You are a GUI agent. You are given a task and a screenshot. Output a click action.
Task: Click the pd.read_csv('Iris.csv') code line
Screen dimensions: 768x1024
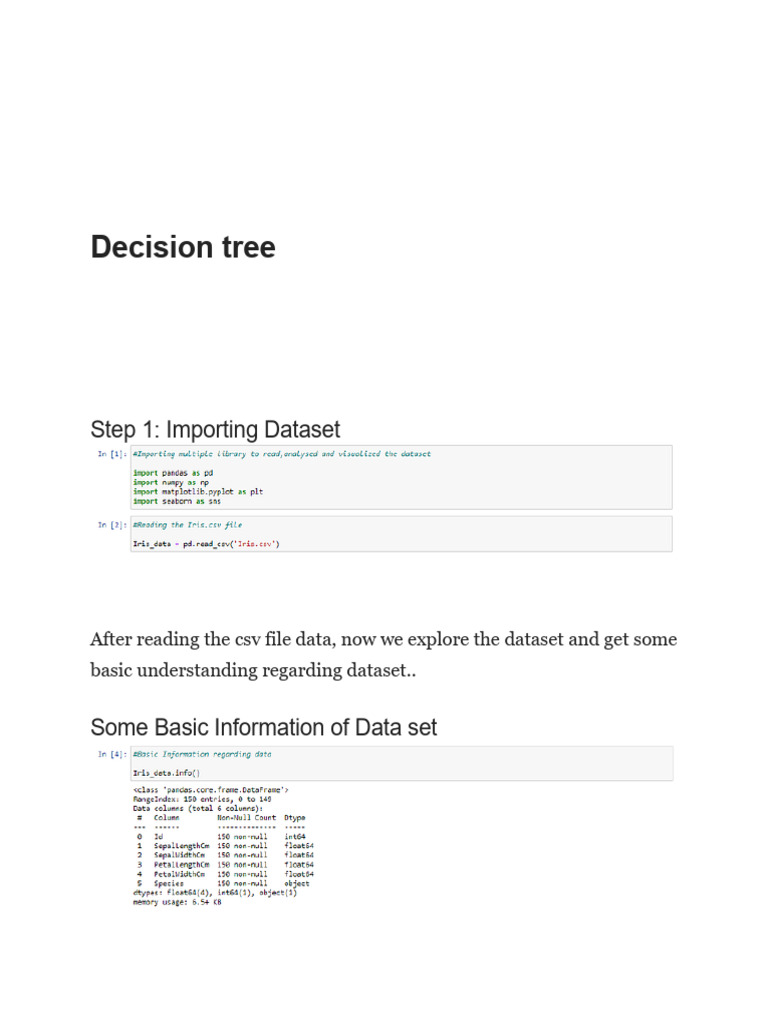click(207, 544)
